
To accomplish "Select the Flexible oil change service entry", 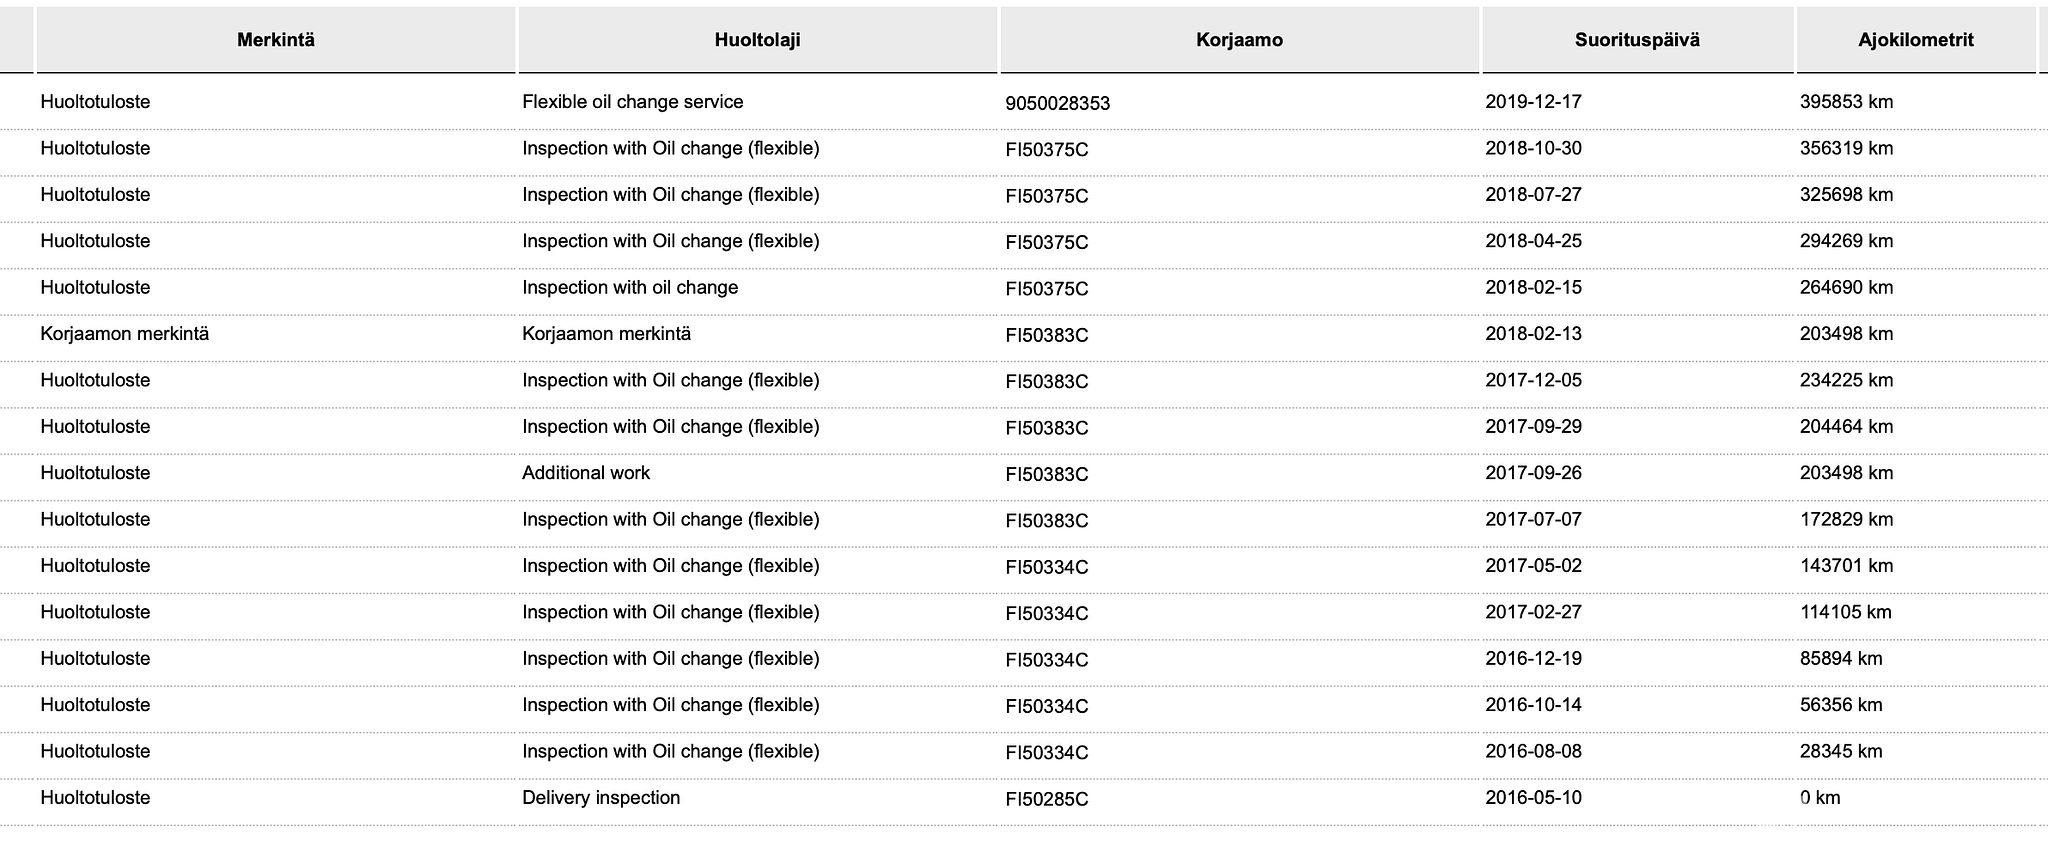I will coord(632,102).
